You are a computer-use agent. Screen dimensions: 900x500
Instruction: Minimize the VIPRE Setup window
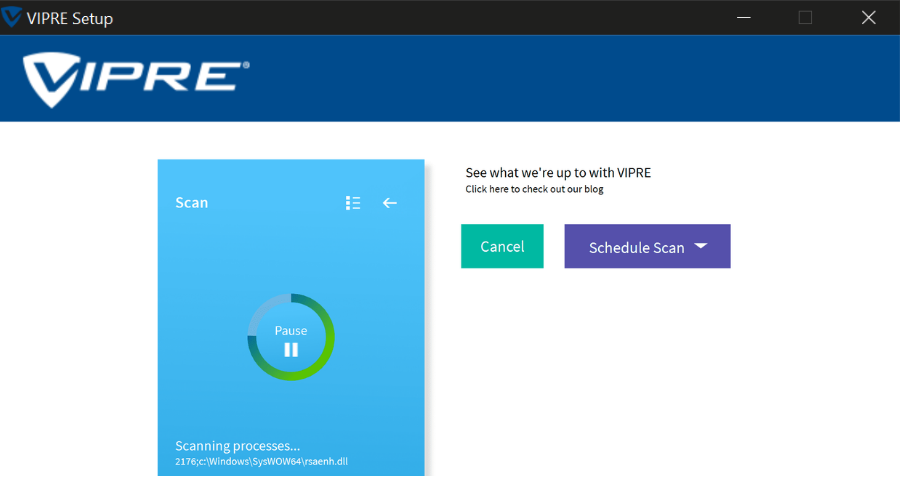pyautogui.click(x=744, y=18)
